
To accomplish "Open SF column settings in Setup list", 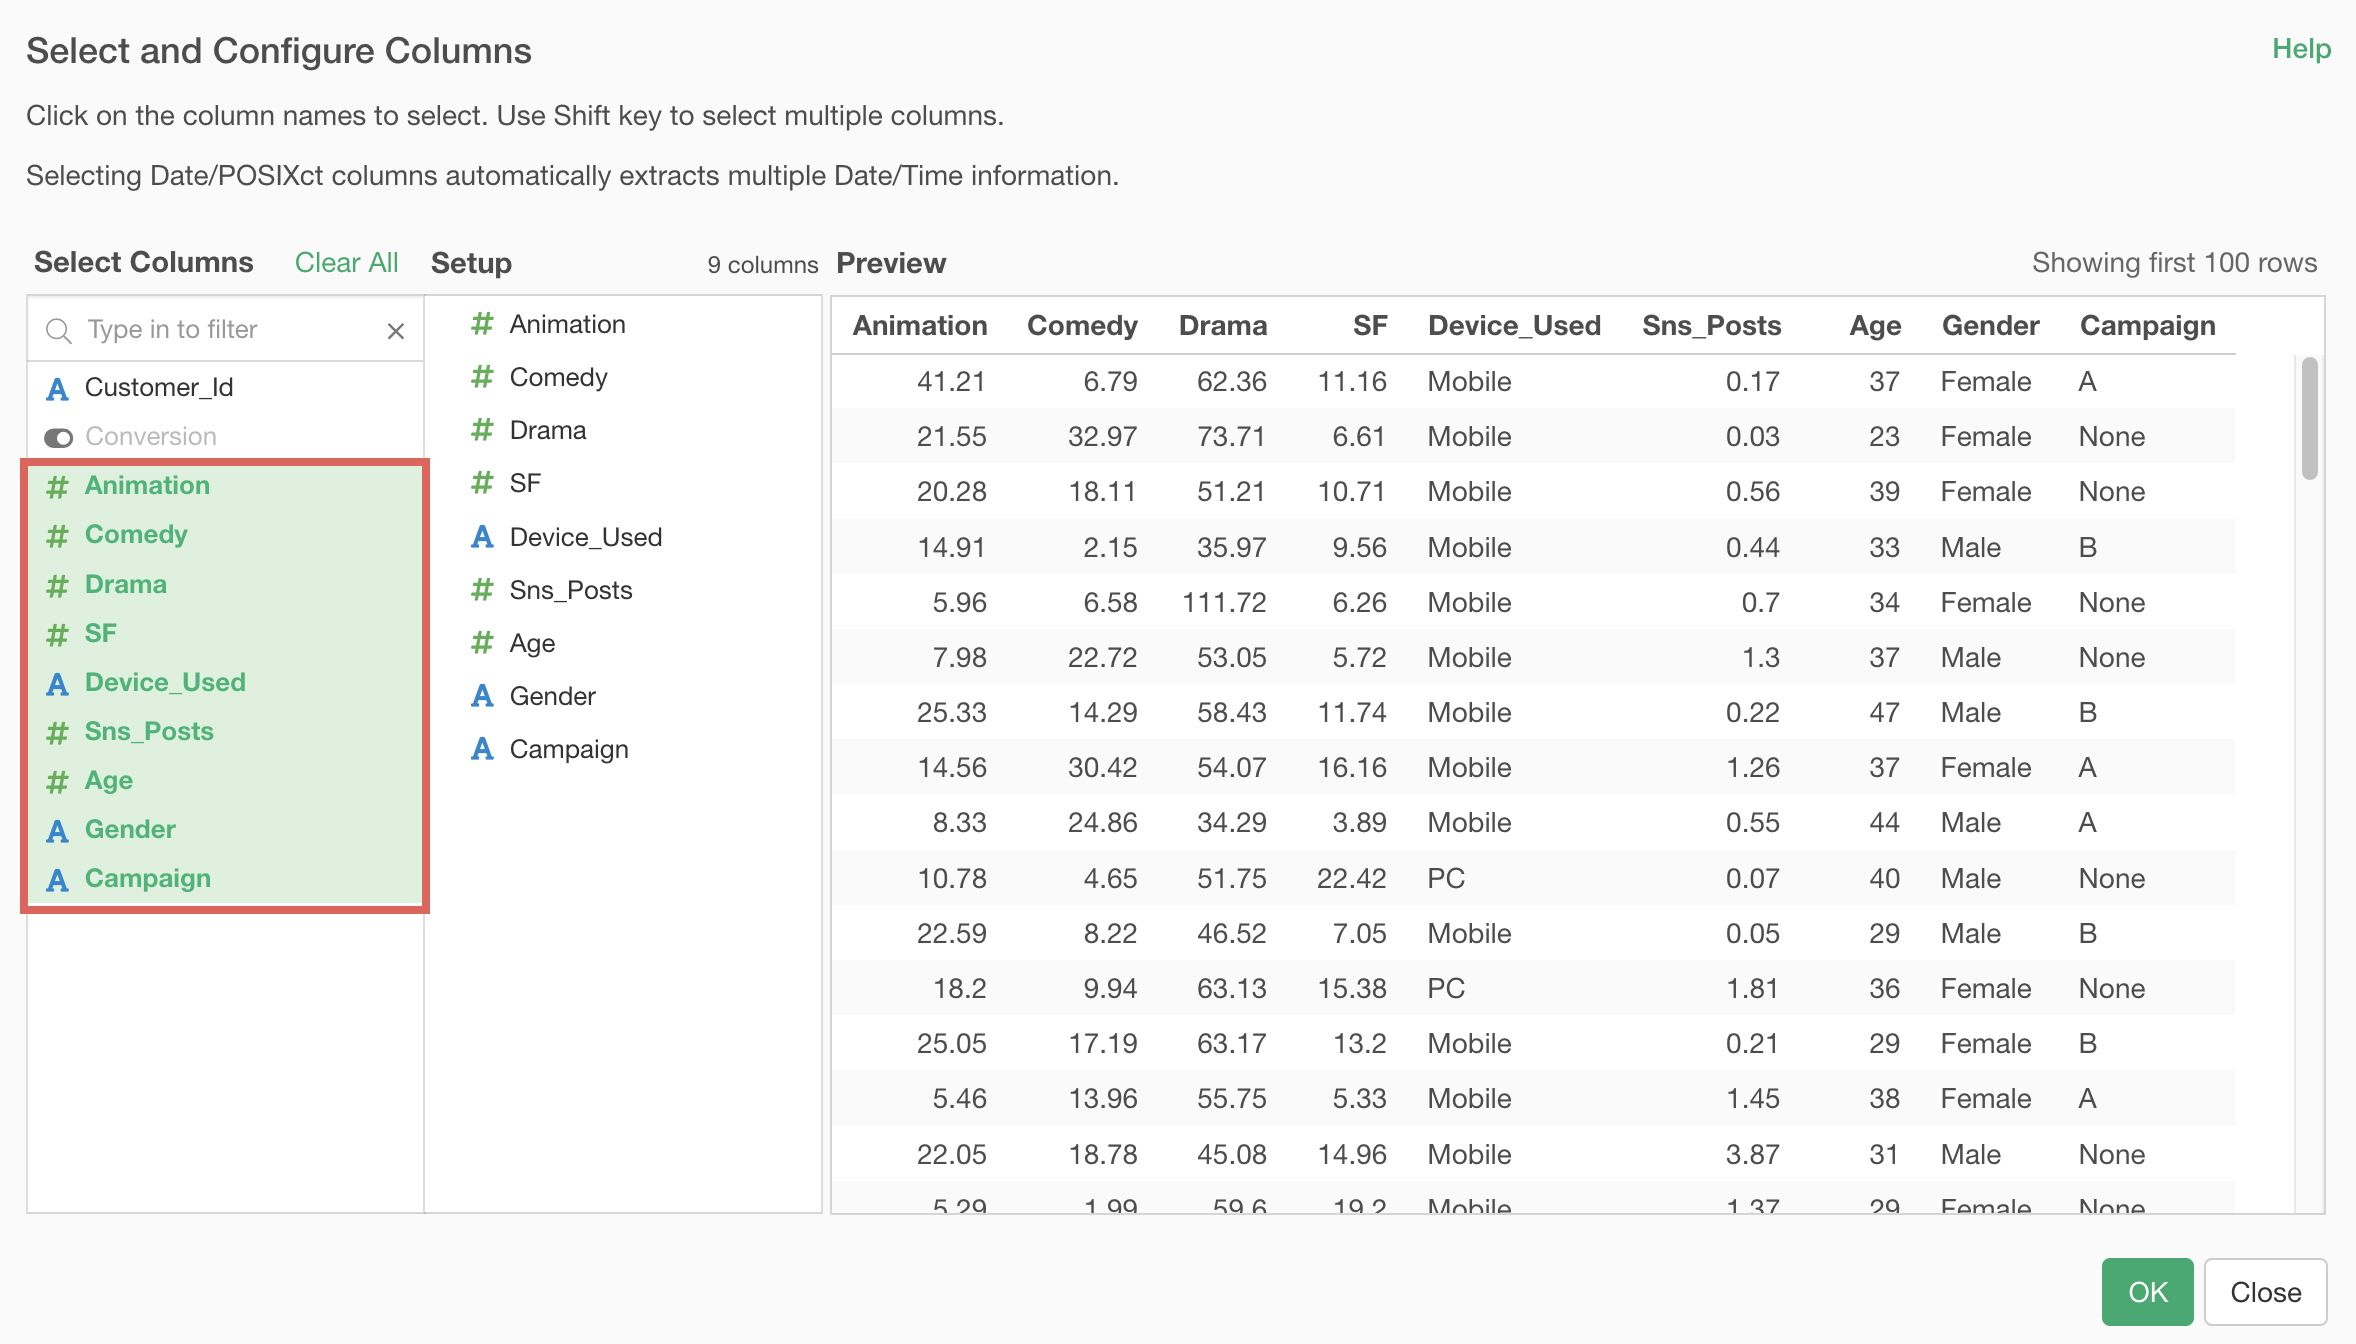I will pyautogui.click(x=525, y=483).
